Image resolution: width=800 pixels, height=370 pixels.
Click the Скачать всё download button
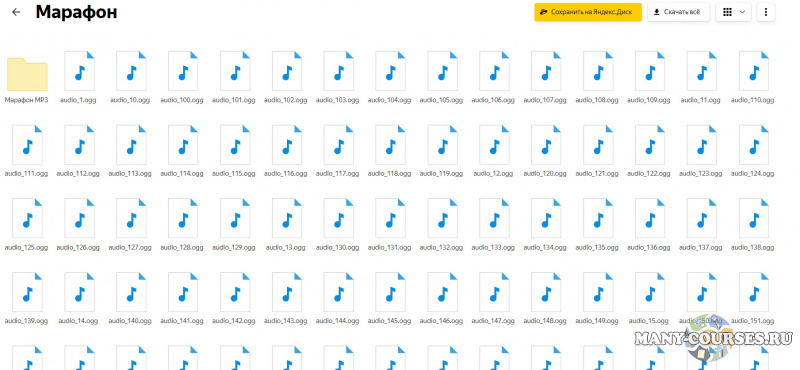[x=679, y=12]
